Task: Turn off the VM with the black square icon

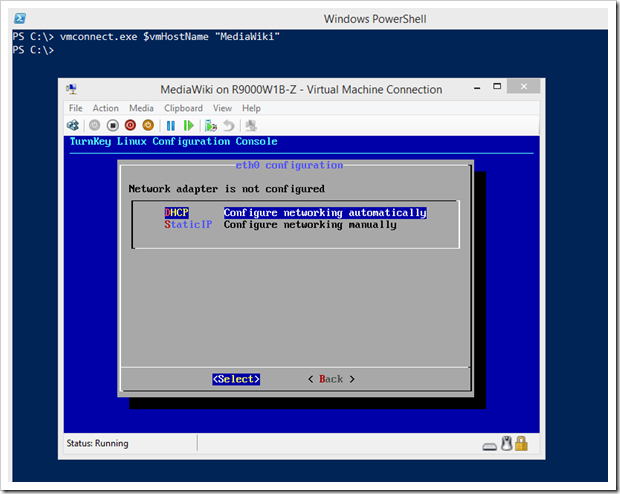Action: pos(113,126)
